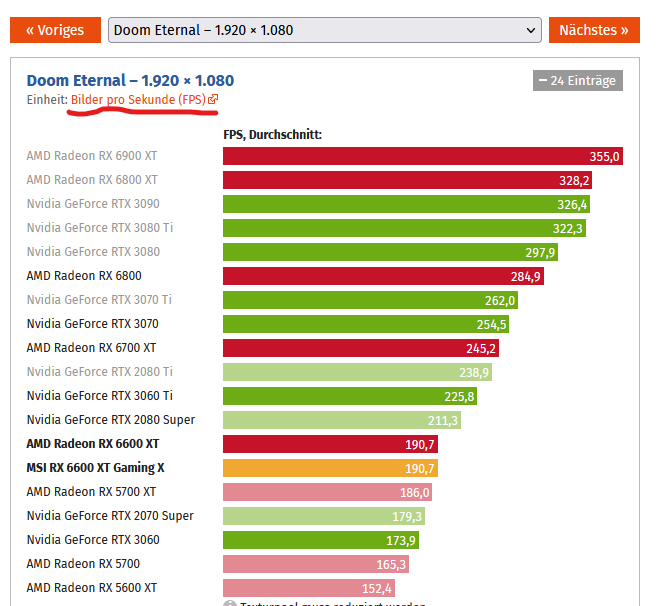Click the 173,9 green bar
This screenshot has width=657, height=606.
[x=321, y=540]
